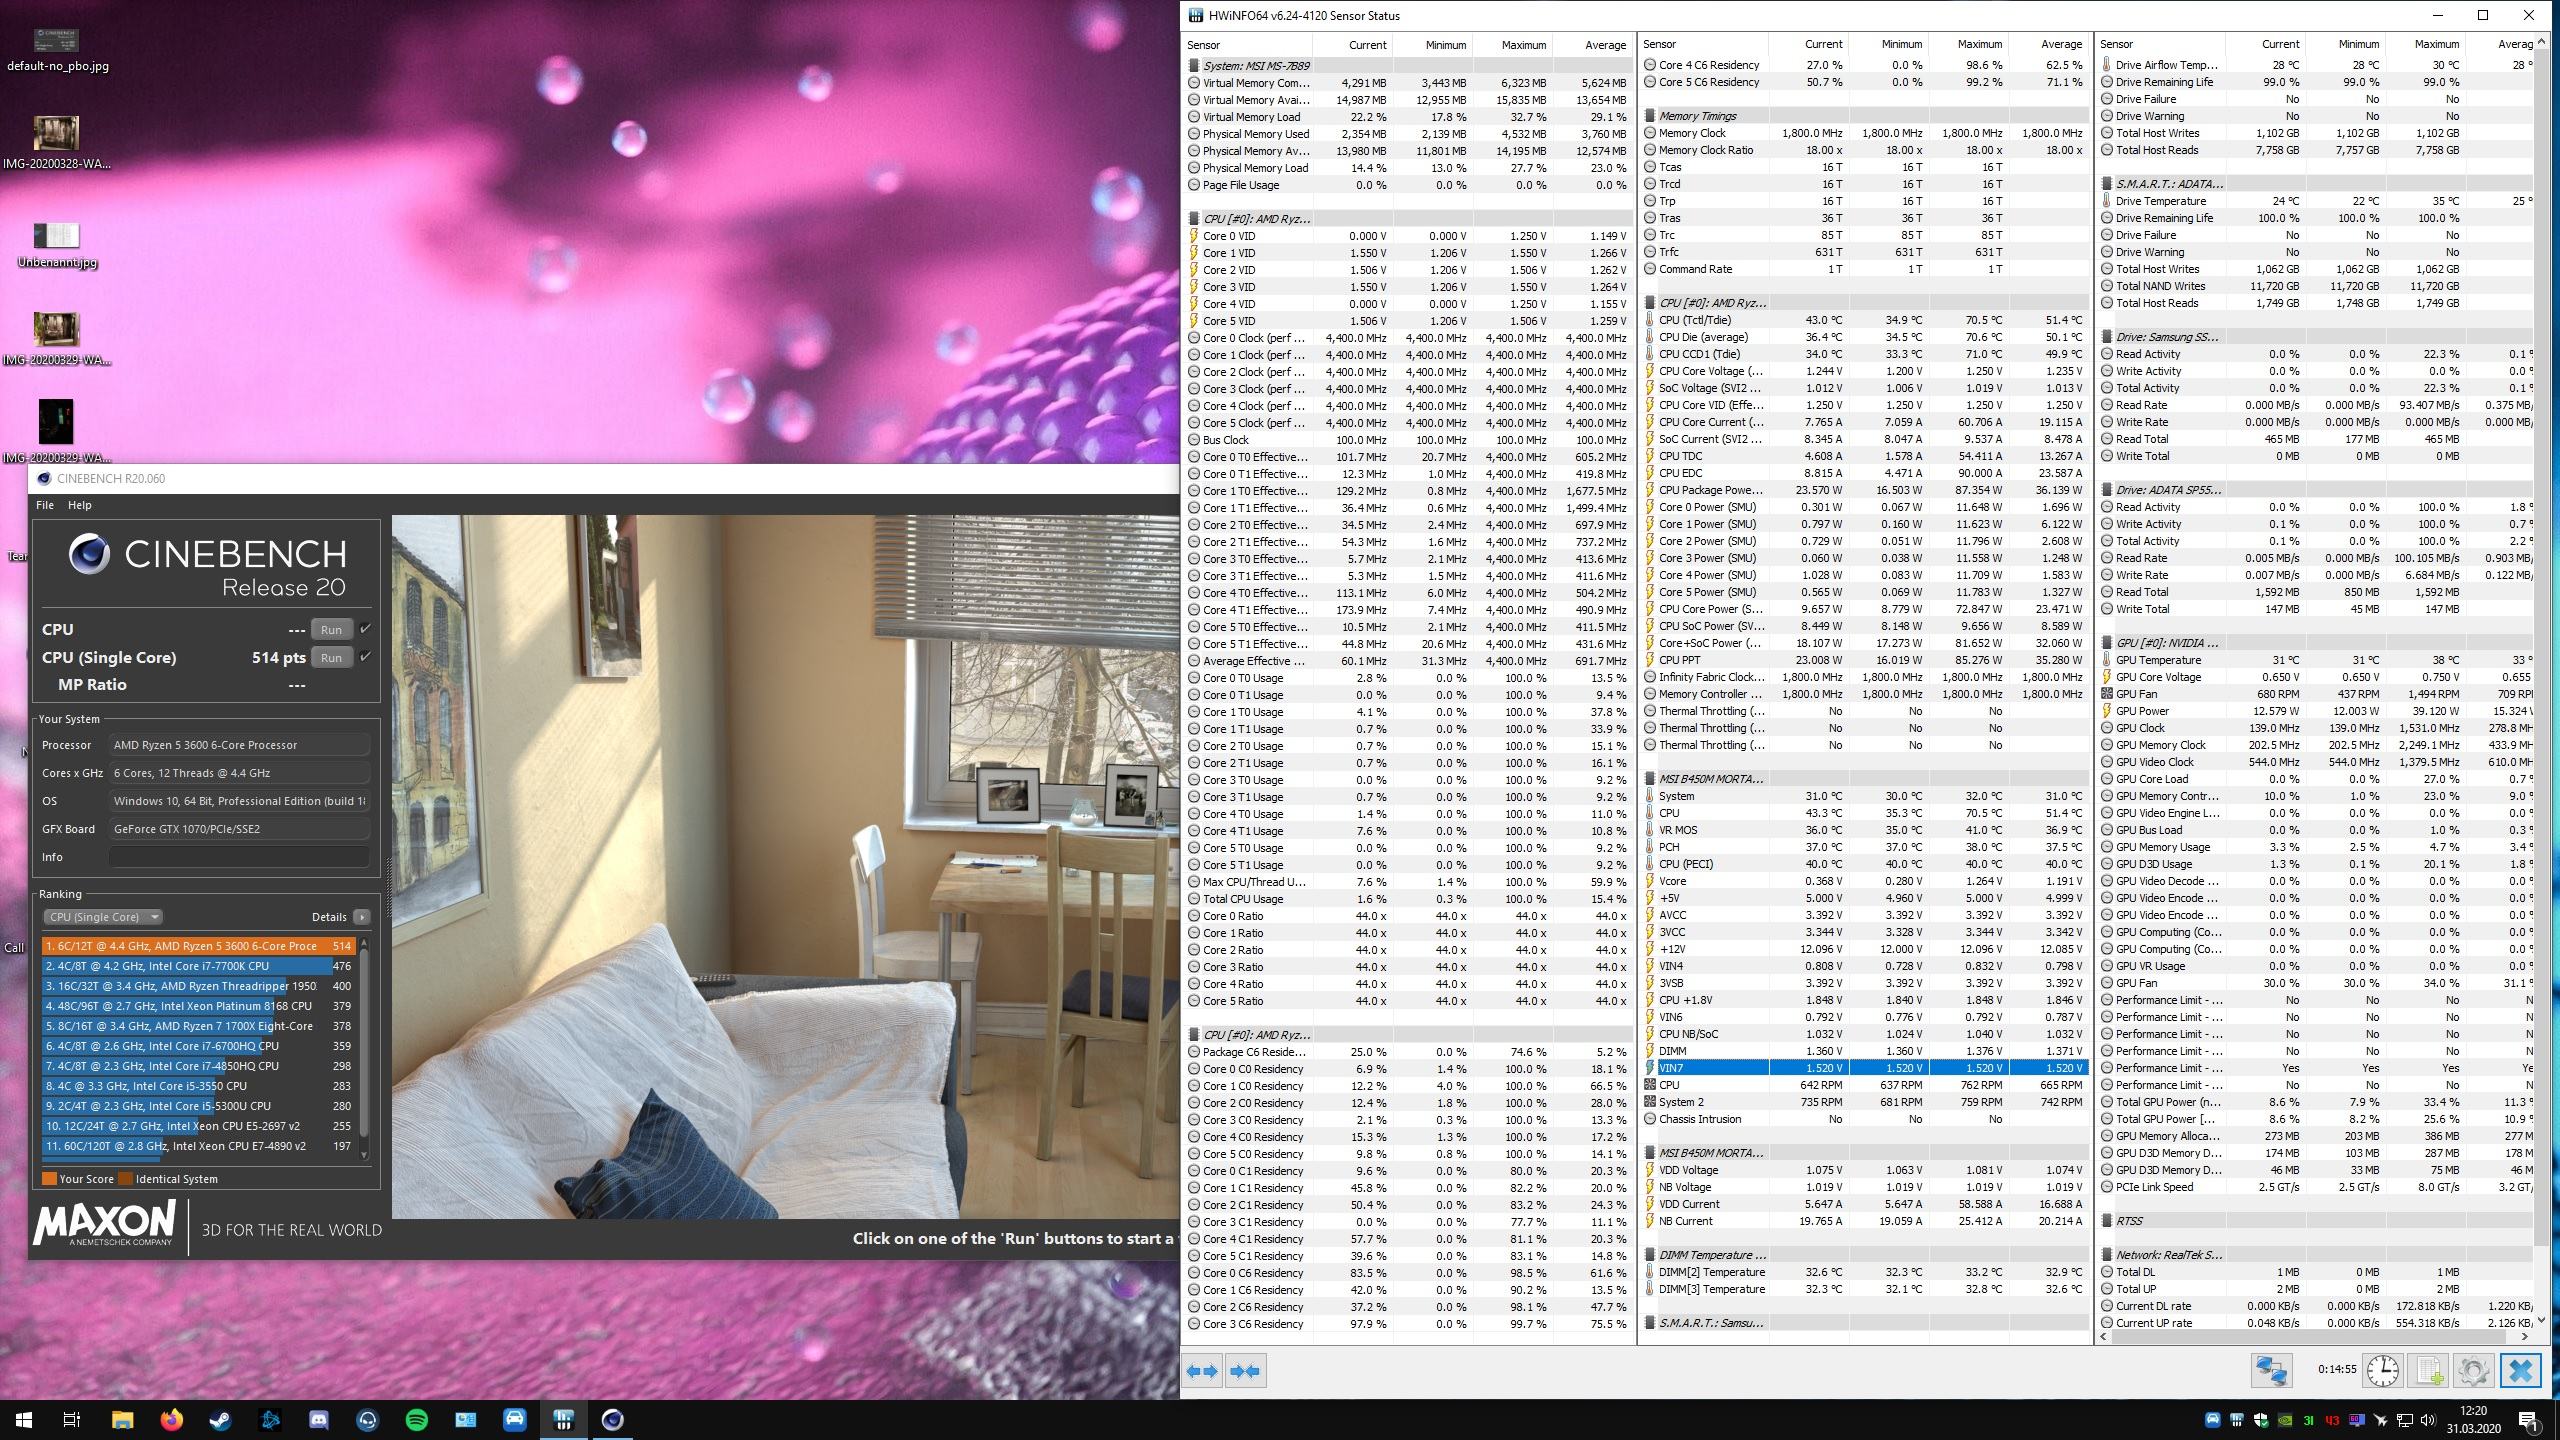Click the middle pane Average column header
This screenshot has width=2560, height=1440.
[2048, 45]
